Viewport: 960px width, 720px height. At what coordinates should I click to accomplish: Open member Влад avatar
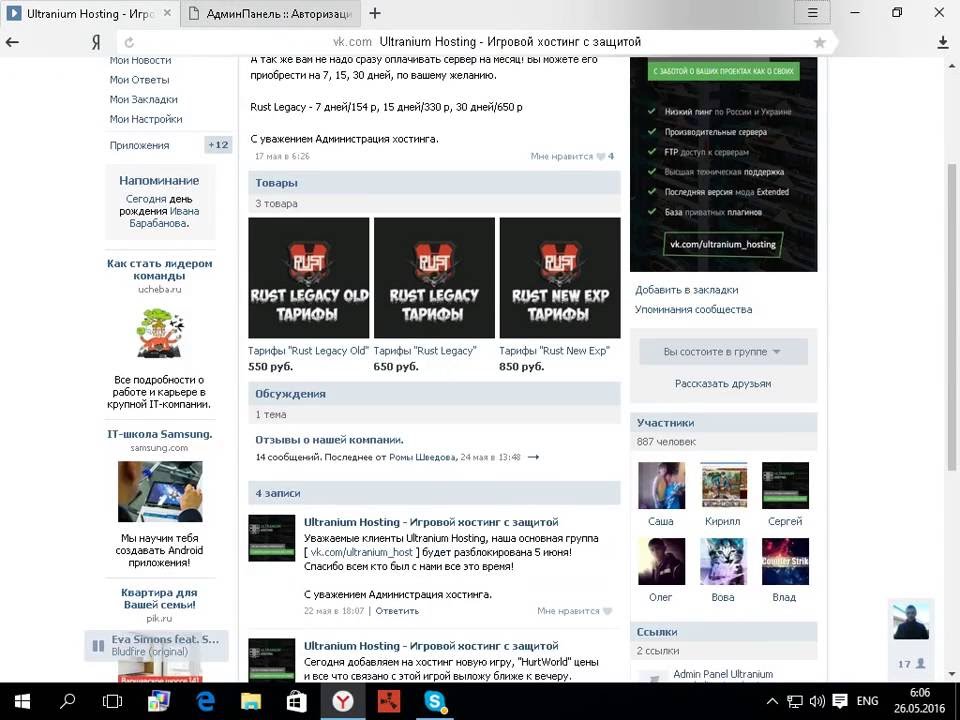pyautogui.click(x=785, y=561)
